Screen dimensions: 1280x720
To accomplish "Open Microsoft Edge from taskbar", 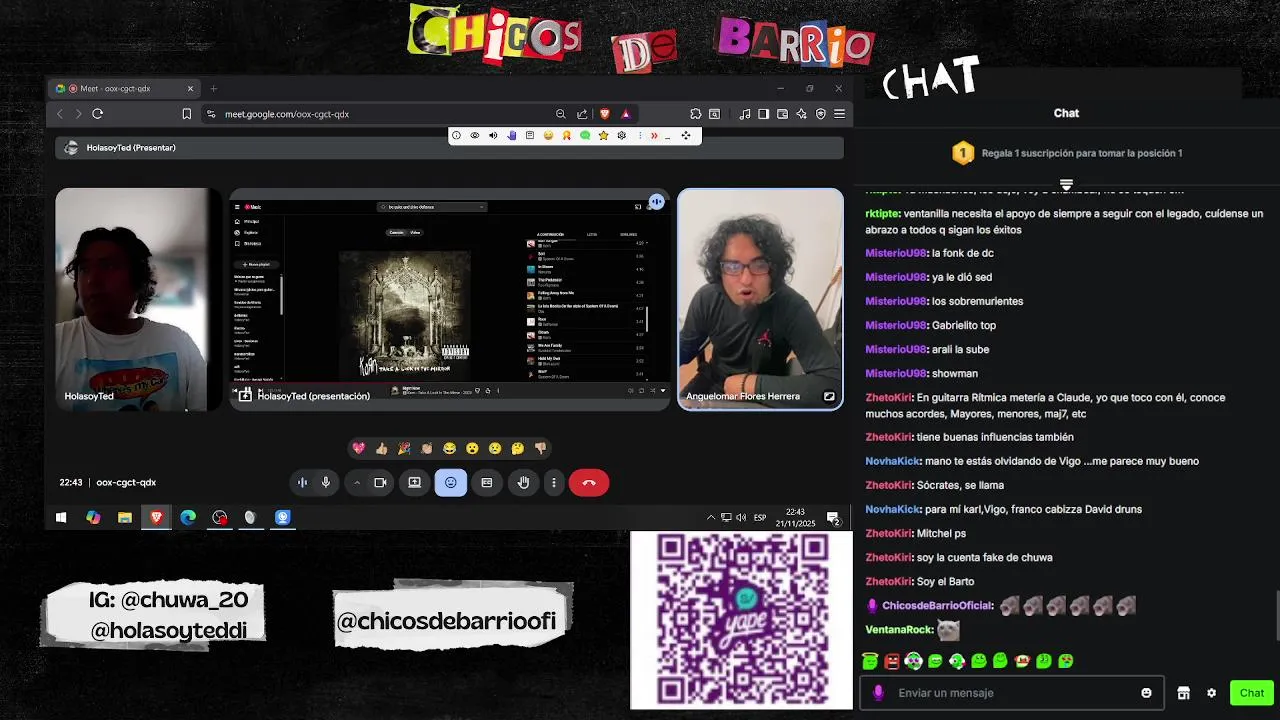I will tap(188, 517).
